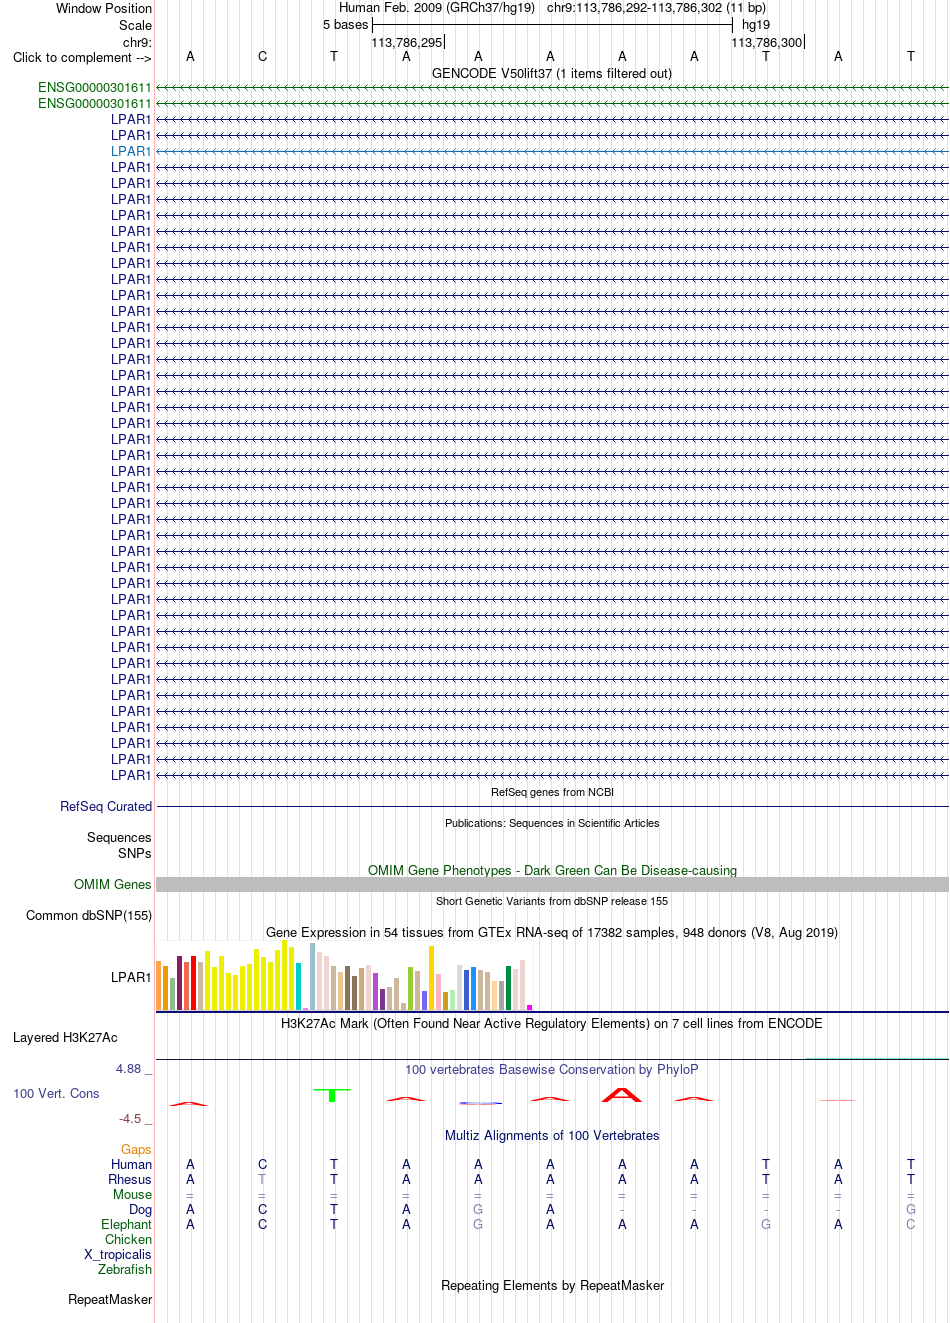Open 'OMIM Gene Phenotypes' track title
This screenshot has height=1323, width=950.
click(x=552, y=870)
